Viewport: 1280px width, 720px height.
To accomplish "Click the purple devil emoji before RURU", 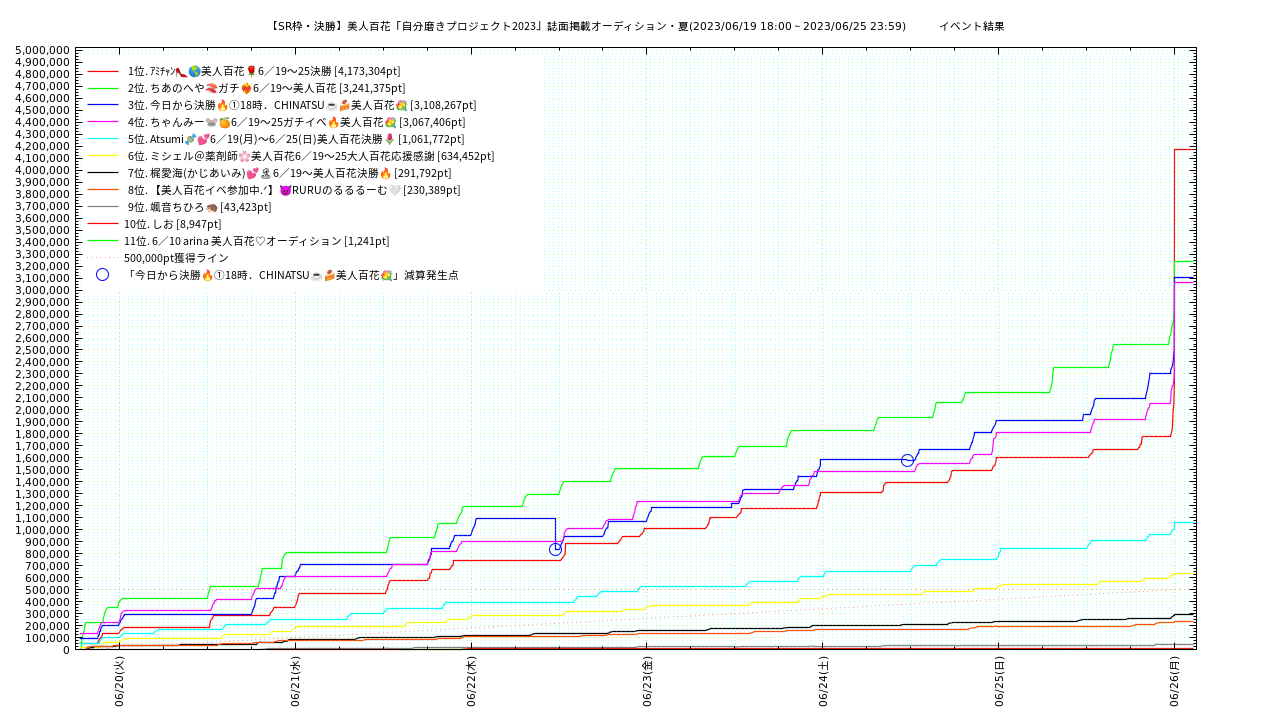I will click(285, 190).
